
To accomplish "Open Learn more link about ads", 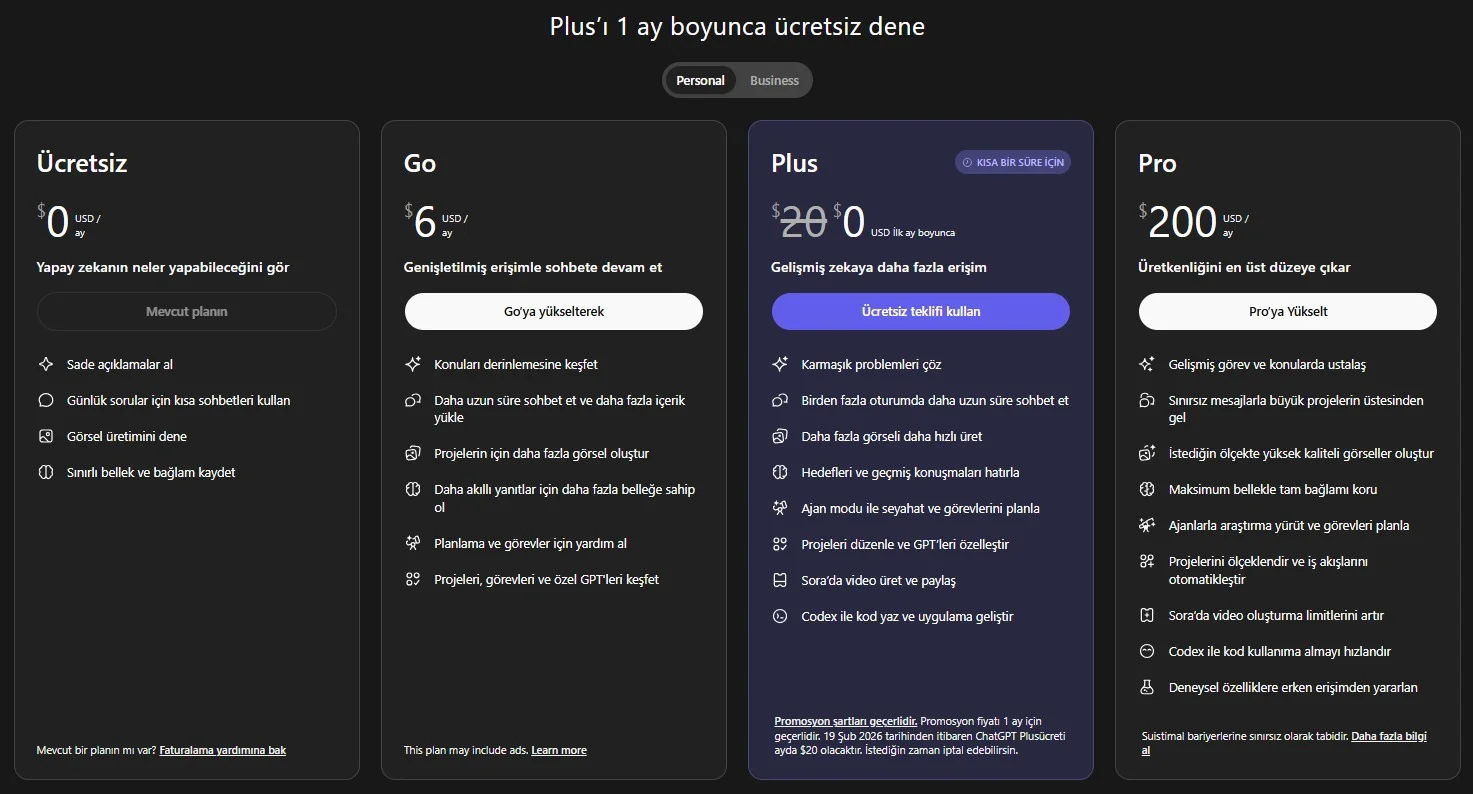I will 559,750.
